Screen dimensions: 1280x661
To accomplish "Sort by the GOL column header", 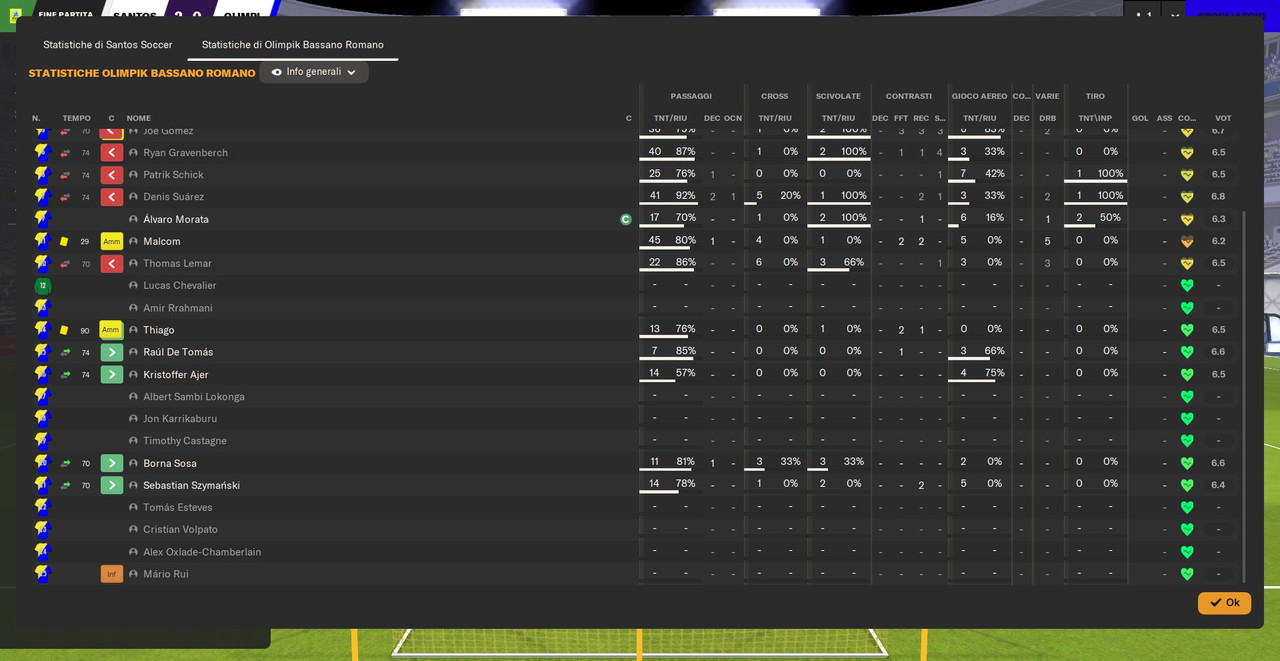I will tap(1140, 118).
